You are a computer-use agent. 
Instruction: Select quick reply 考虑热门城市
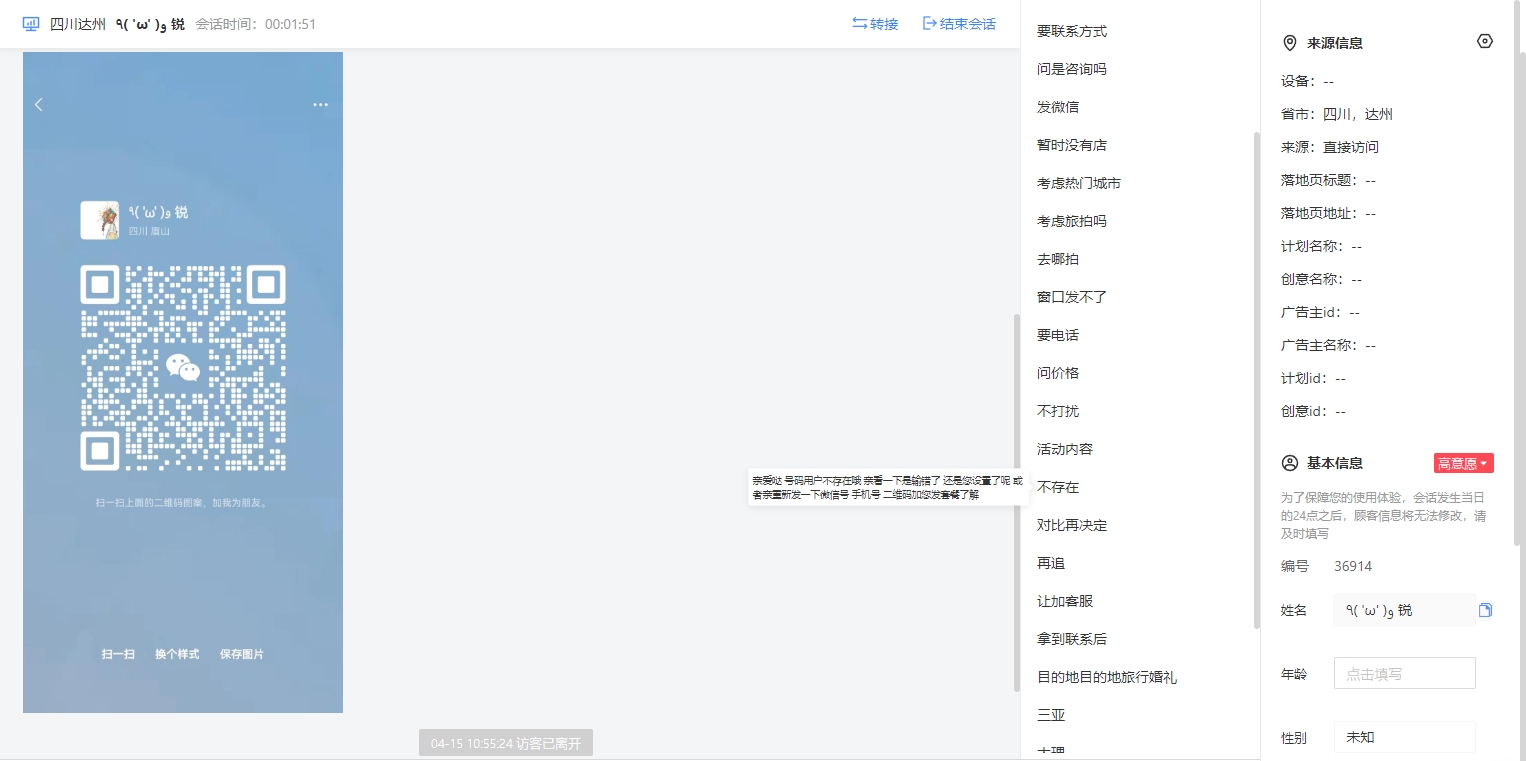pyautogui.click(x=1079, y=183)
